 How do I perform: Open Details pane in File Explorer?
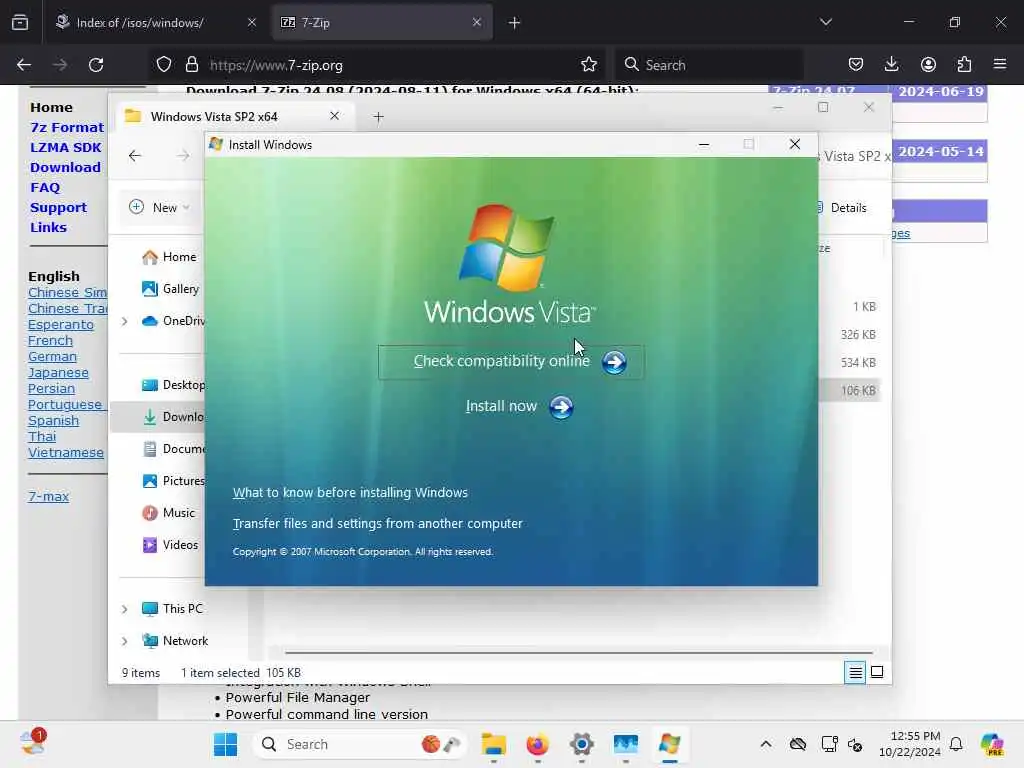(841, 208)
